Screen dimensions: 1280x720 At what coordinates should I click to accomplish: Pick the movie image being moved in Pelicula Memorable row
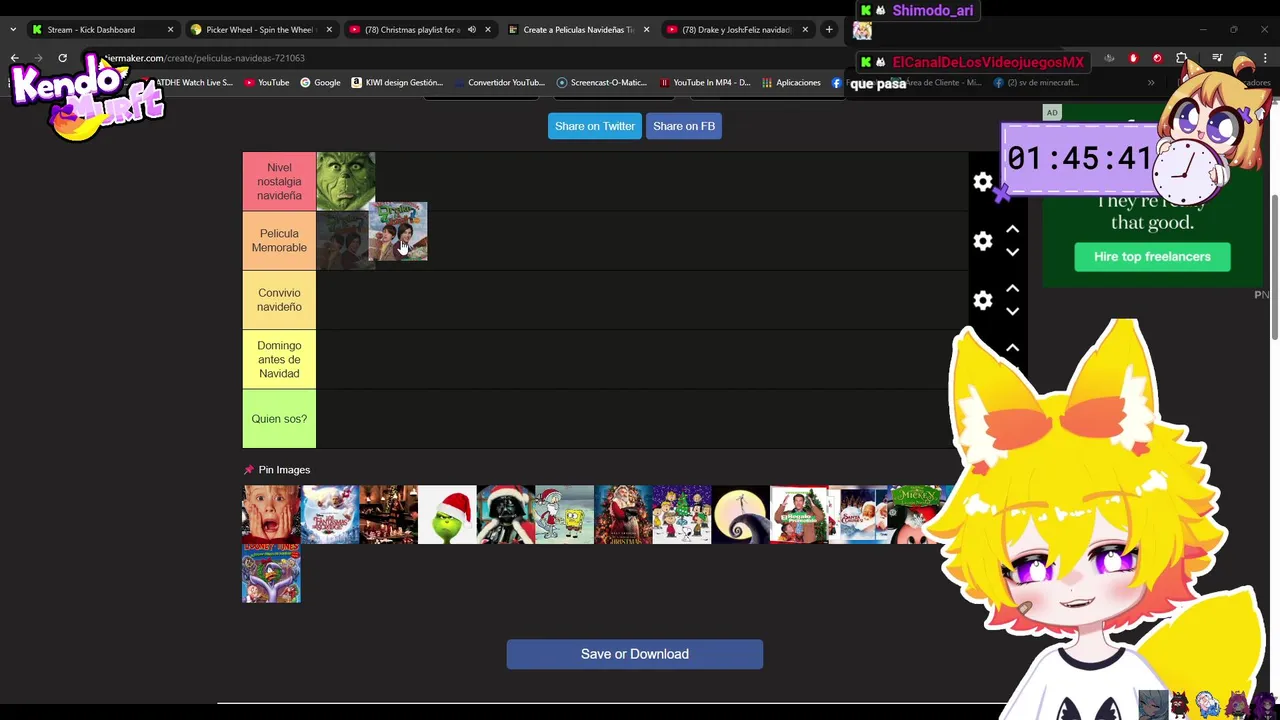click(x=398, y=231)
